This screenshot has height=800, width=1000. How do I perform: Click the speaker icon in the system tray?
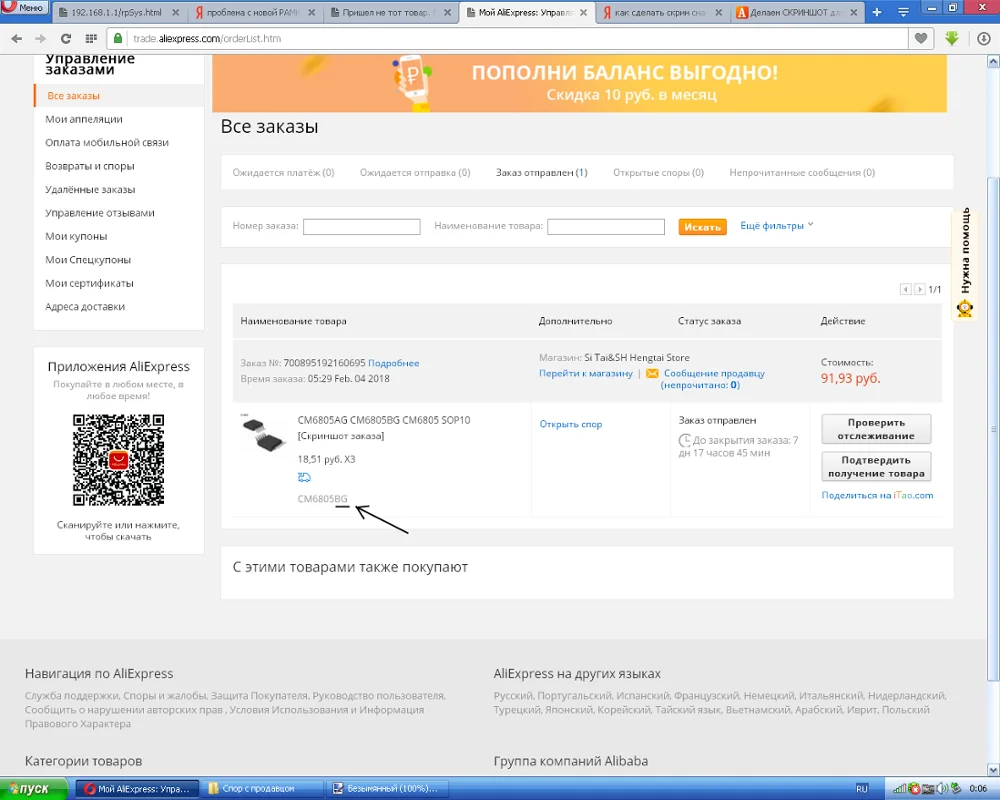click(x=942, y=789)
